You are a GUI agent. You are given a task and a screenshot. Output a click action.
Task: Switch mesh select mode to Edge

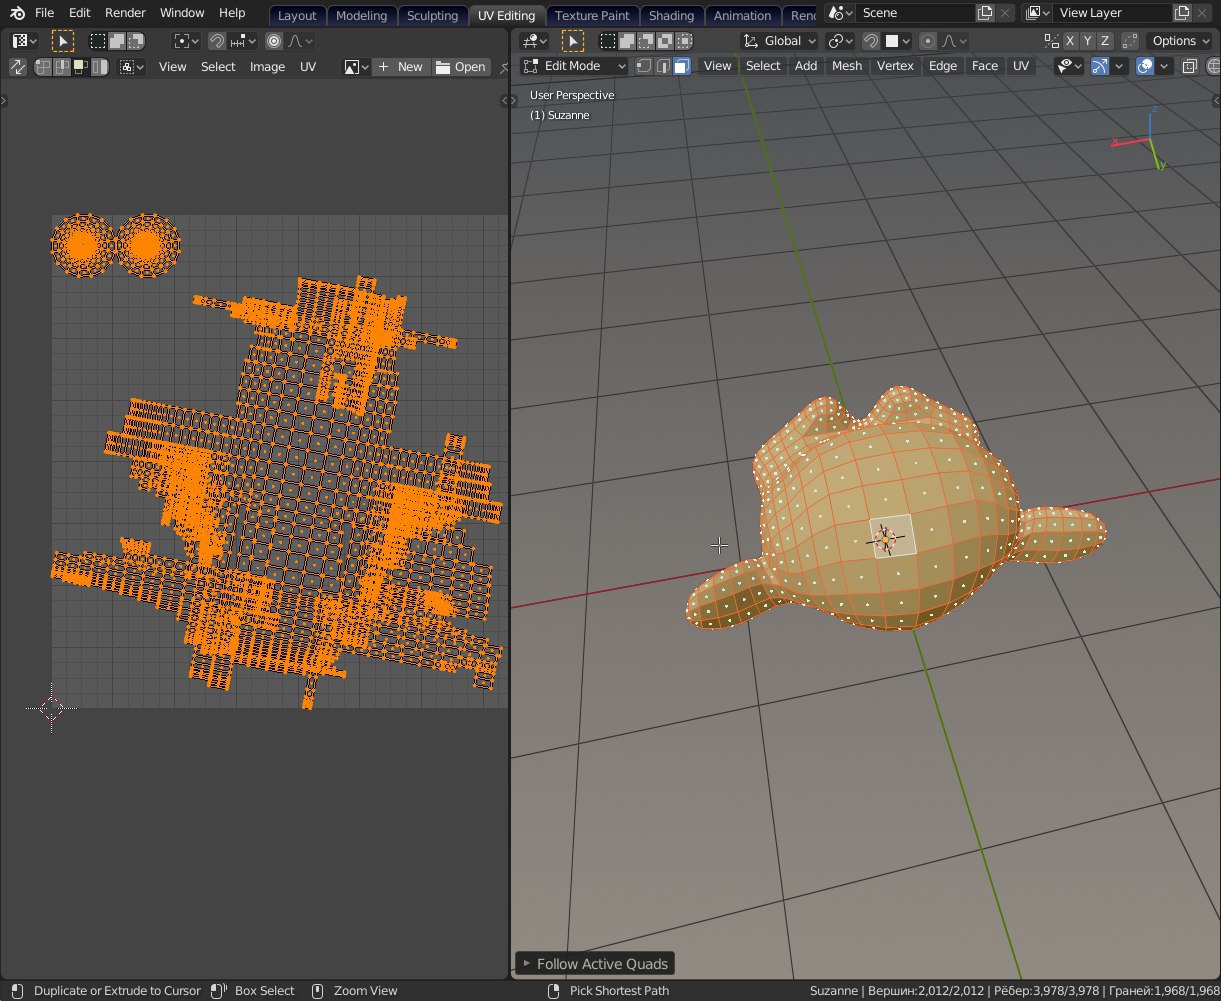663,66
